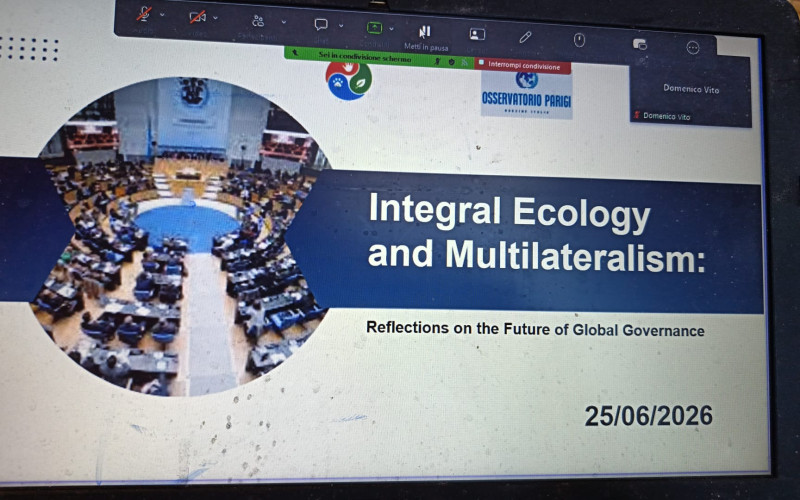Screen dimensions: 800x500
Task: Click the tricolor paw-hand-leaf logo on slide
Action: (x=349, y=80)
